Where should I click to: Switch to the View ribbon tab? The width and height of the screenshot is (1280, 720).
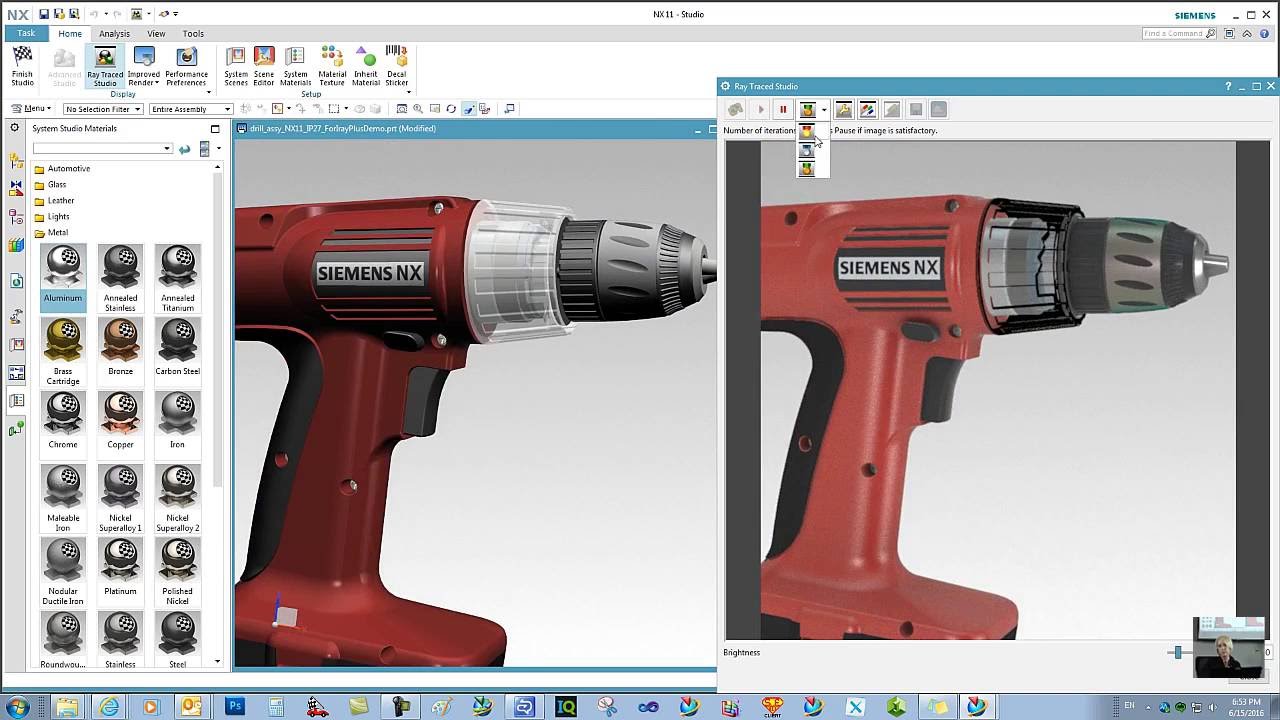pos(156,34)
